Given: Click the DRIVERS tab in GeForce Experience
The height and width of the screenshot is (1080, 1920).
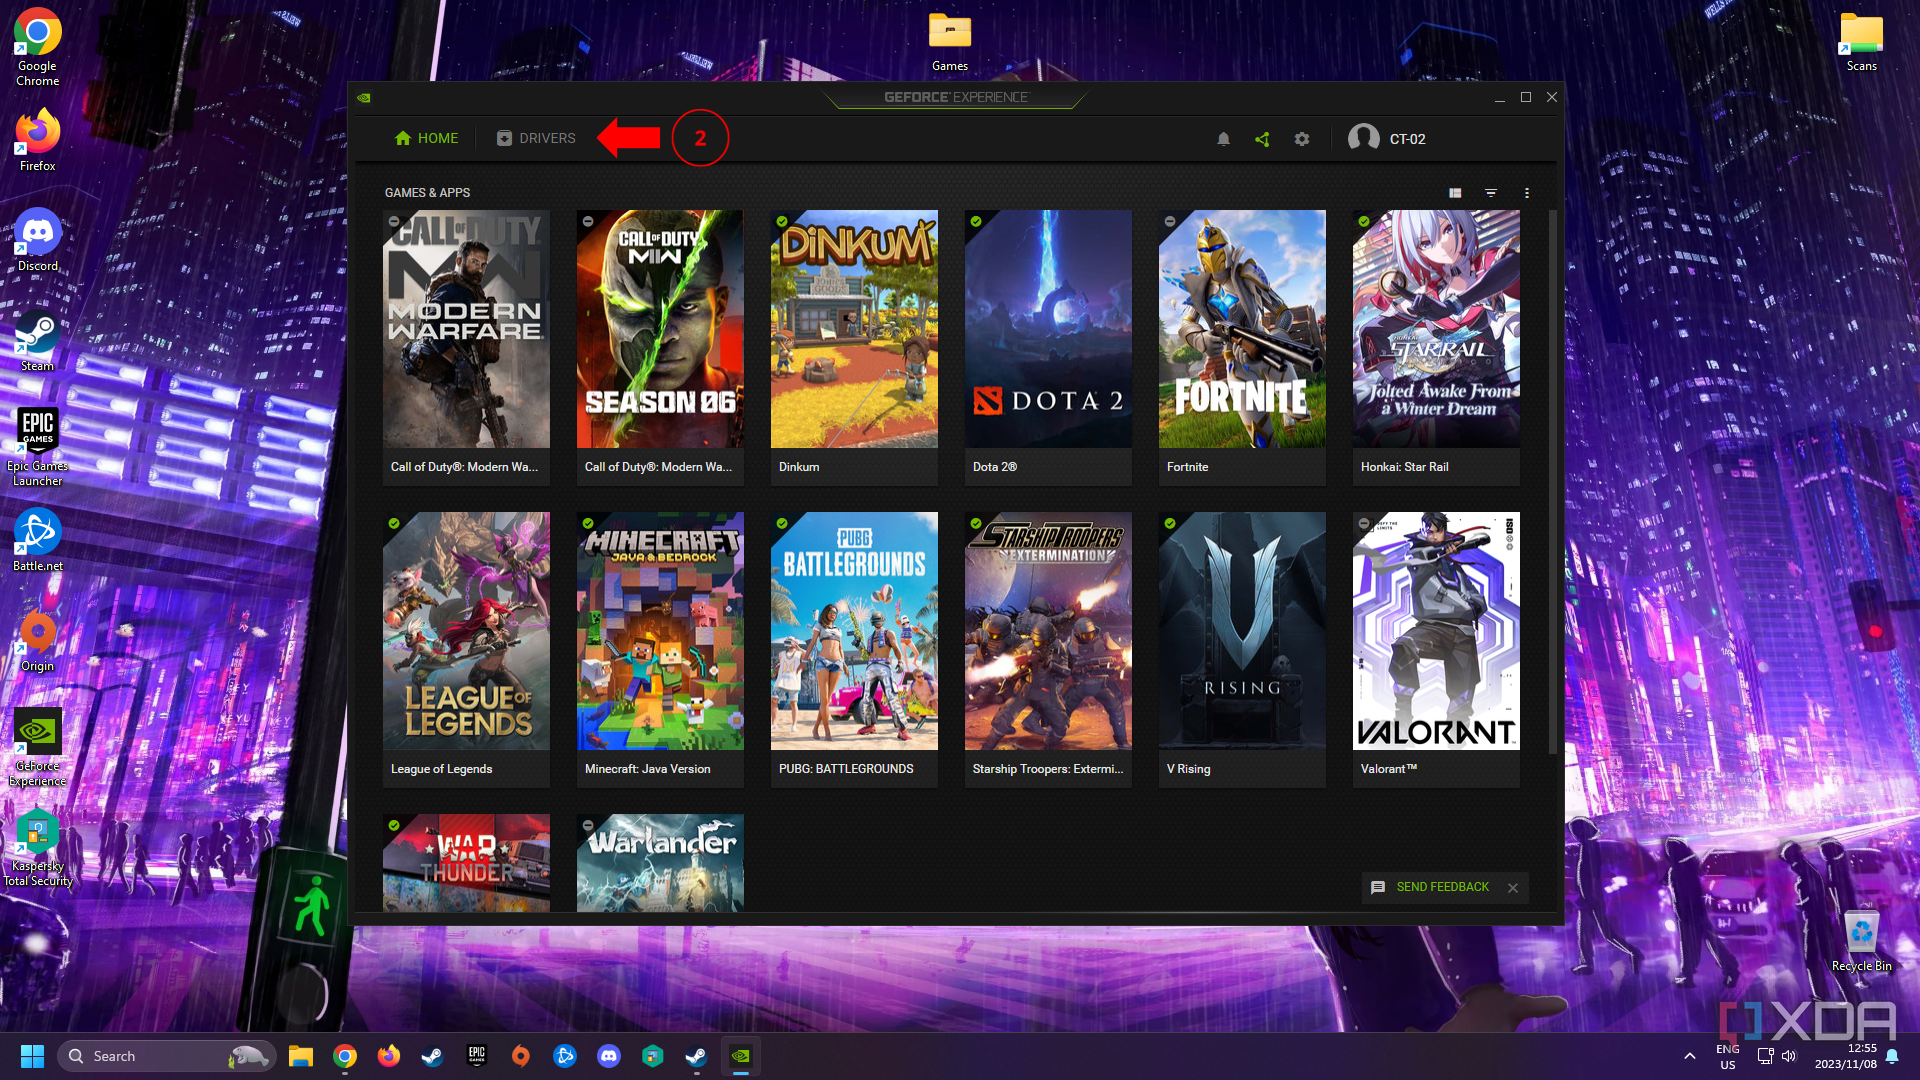Looking at the screenshot, I should point(537,138).
